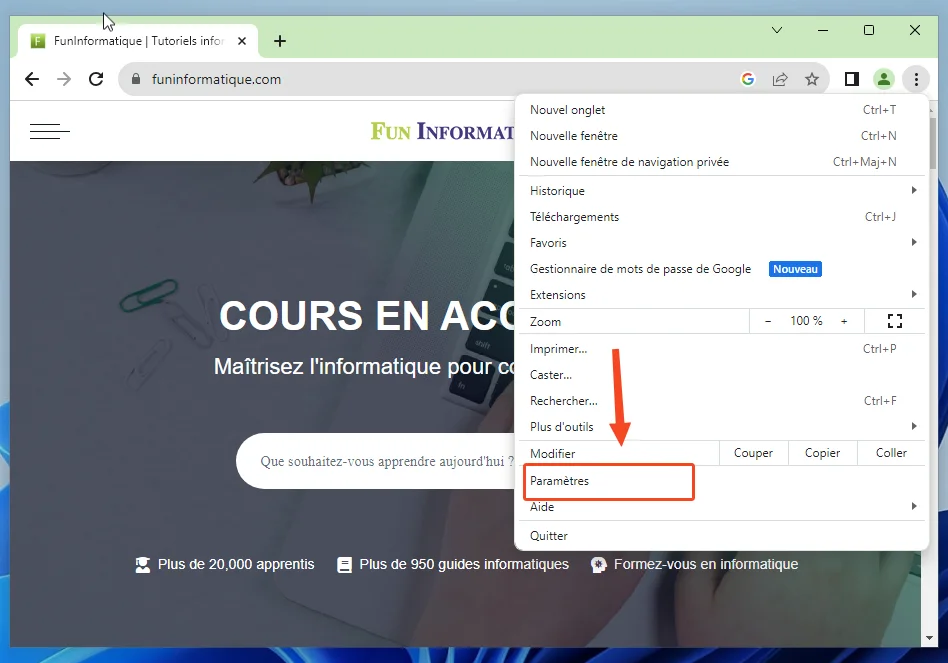Click 'Plus de 20,000 apprentis' text
Screen dimensions: 948x663
[x=236, y=564]
